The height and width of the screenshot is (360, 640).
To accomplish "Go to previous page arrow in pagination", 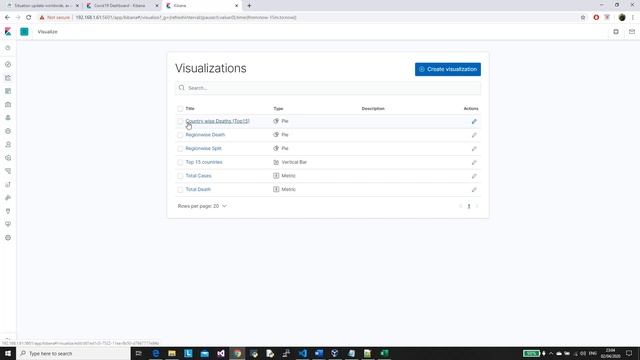I will point(460,206).
